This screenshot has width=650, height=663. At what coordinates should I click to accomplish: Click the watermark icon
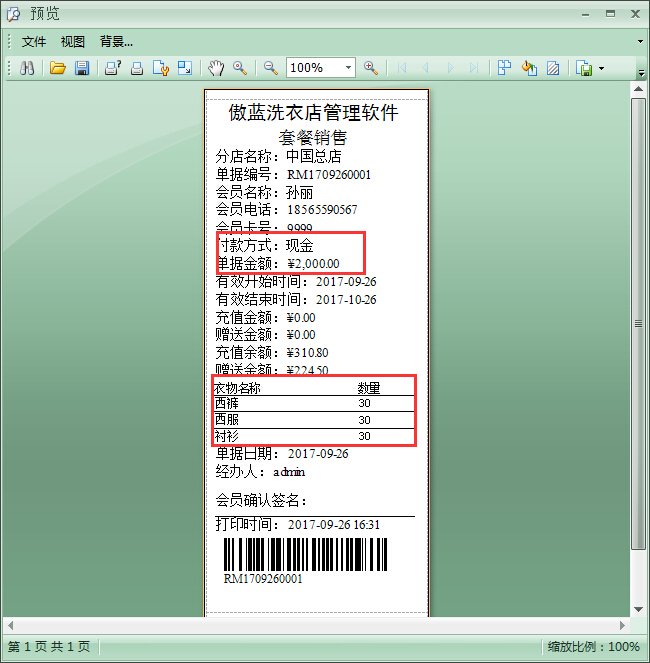coord(553,68)
